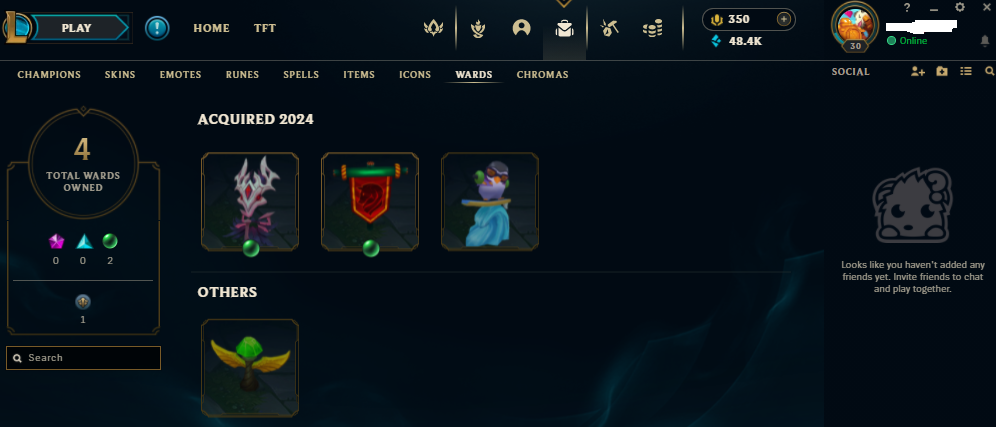The height and width of the screenshot is (427, 996).
Task: Open the Loot hammer icon
Action: click(609, 28)
